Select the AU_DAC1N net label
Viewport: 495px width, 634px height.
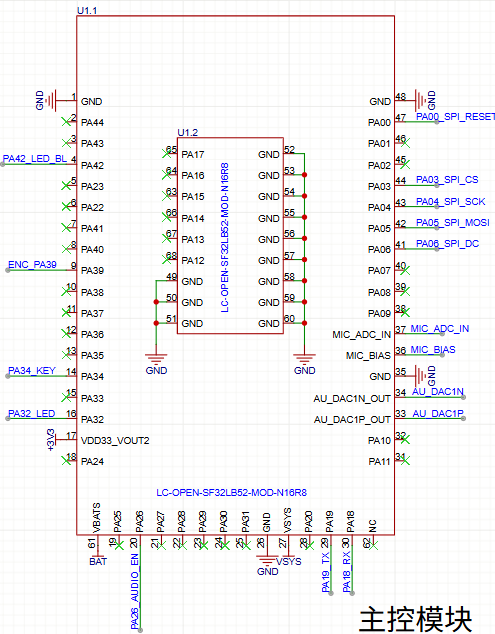pyautogui.click(x=438, y=391)
